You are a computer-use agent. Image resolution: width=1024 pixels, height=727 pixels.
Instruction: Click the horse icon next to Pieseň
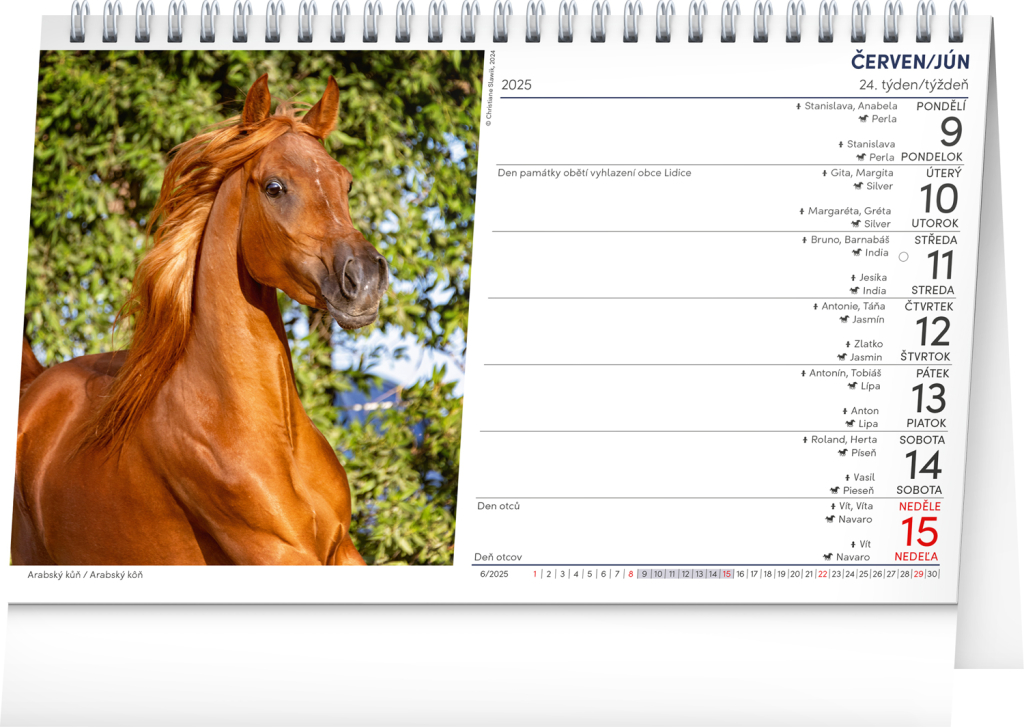[834, 490]
